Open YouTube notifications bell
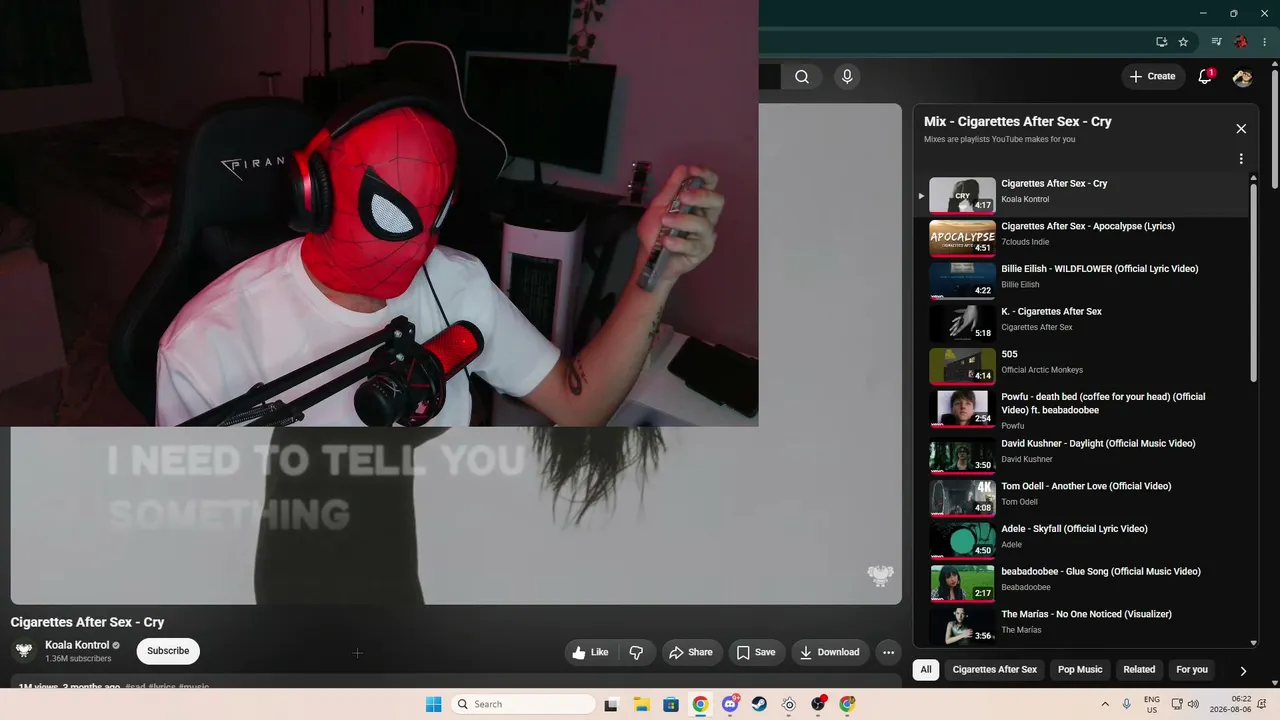 point(1205,77)
